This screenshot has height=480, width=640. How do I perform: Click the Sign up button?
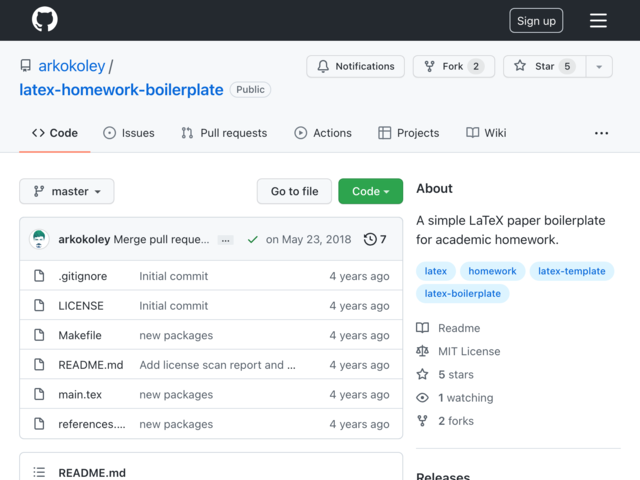[x=536, y=20]
